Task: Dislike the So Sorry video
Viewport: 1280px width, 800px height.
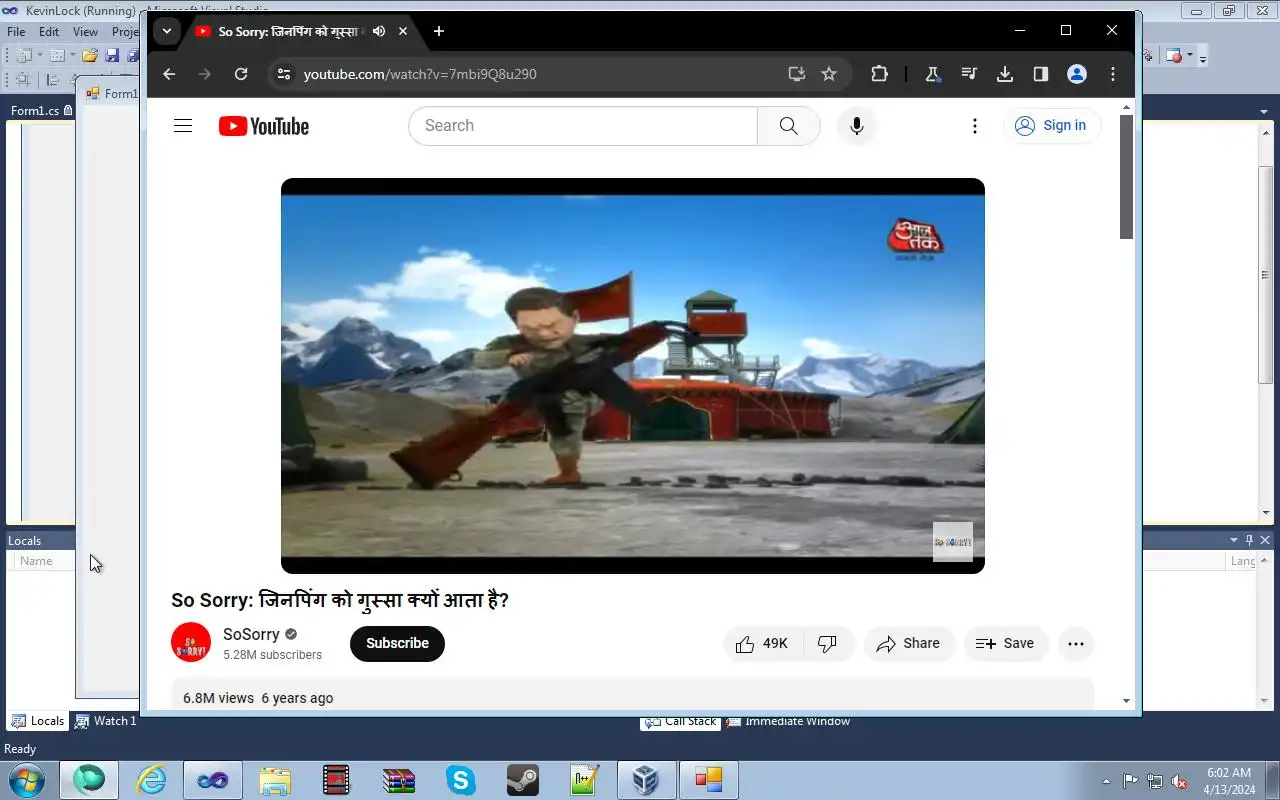Action: coord(827,644)
